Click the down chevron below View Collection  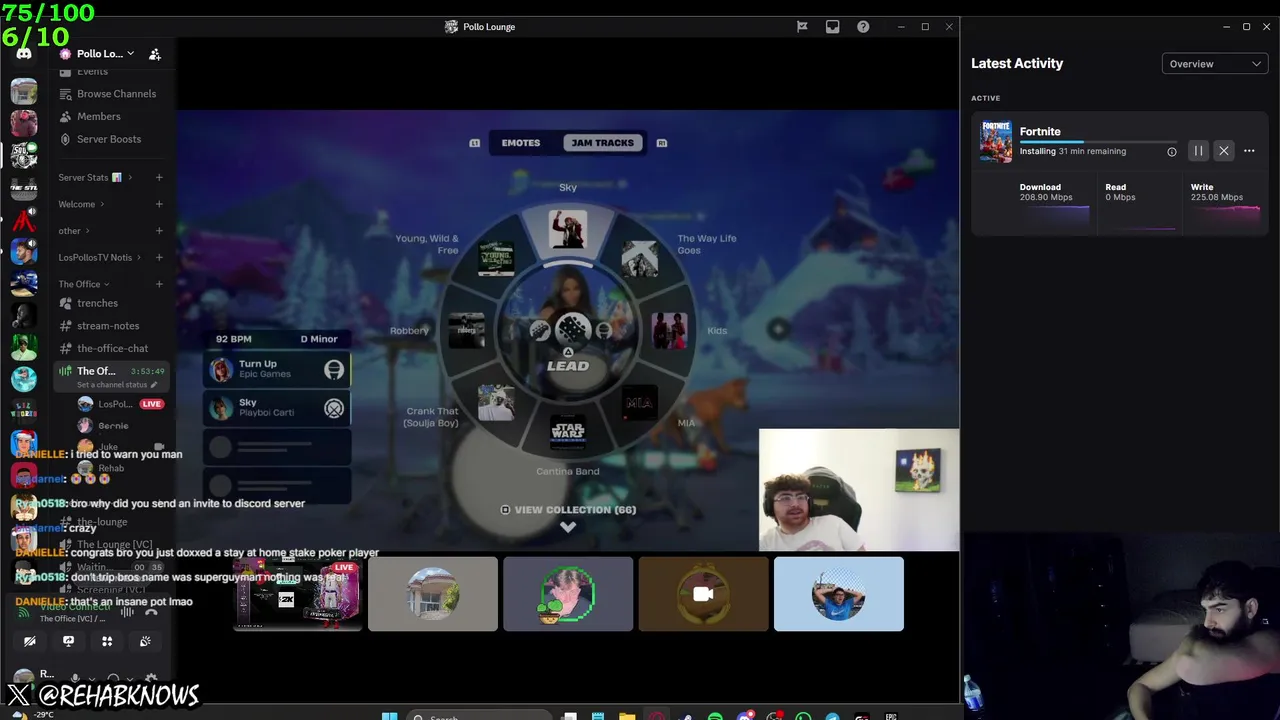(x=568, y=527)
